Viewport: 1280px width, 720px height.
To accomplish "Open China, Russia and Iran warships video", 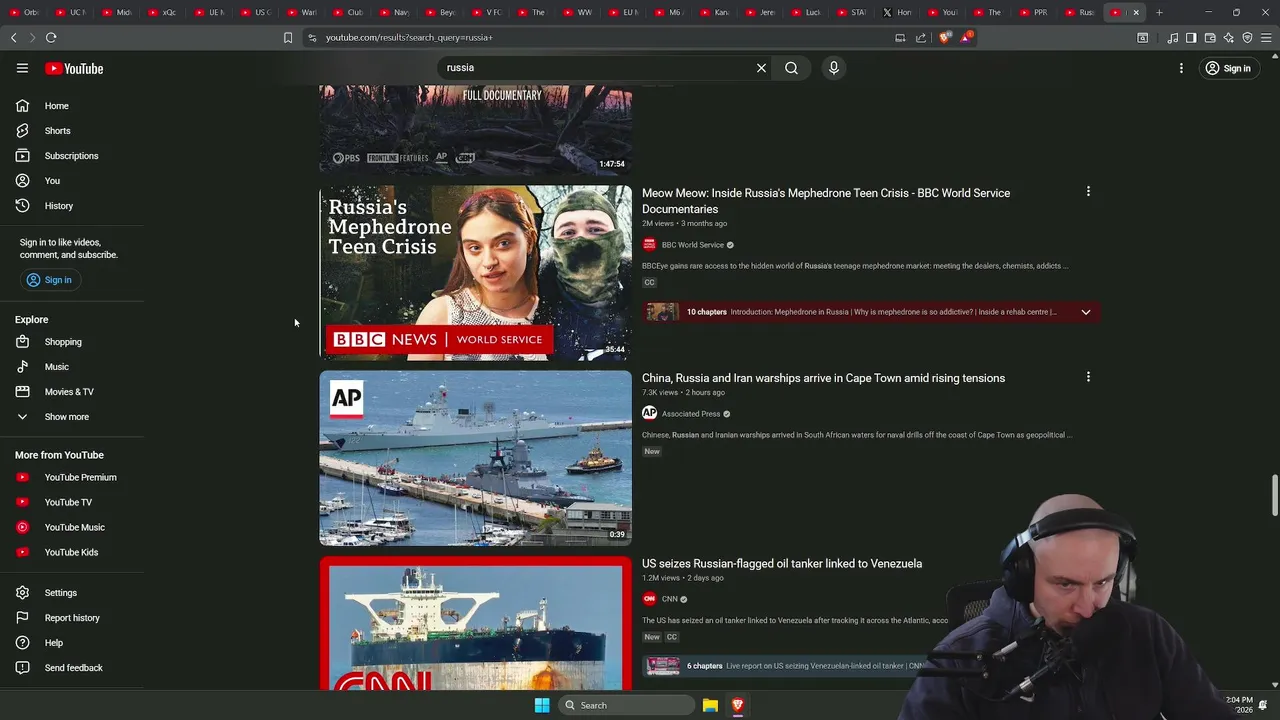I will point(823,378).
